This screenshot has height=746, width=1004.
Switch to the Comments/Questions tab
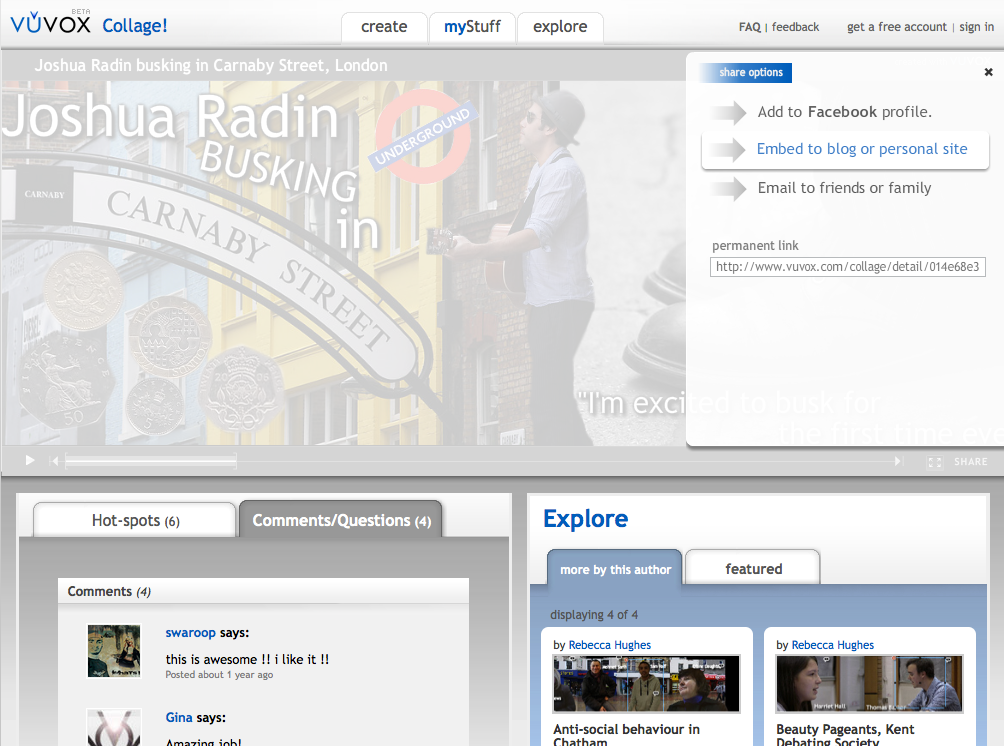[x=341, y=520]
